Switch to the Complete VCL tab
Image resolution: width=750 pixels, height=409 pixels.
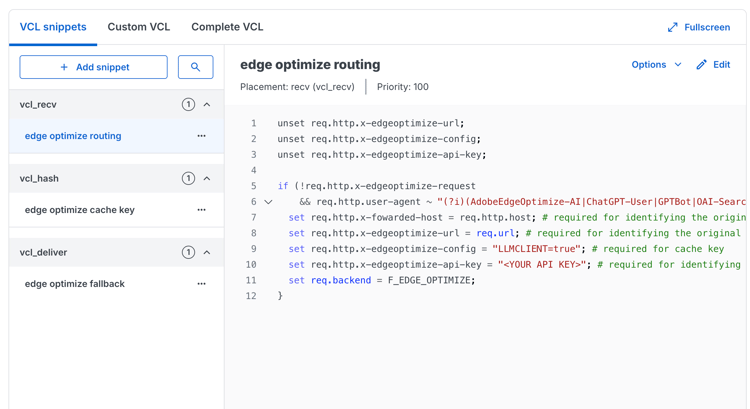click(x=227, y=27)
